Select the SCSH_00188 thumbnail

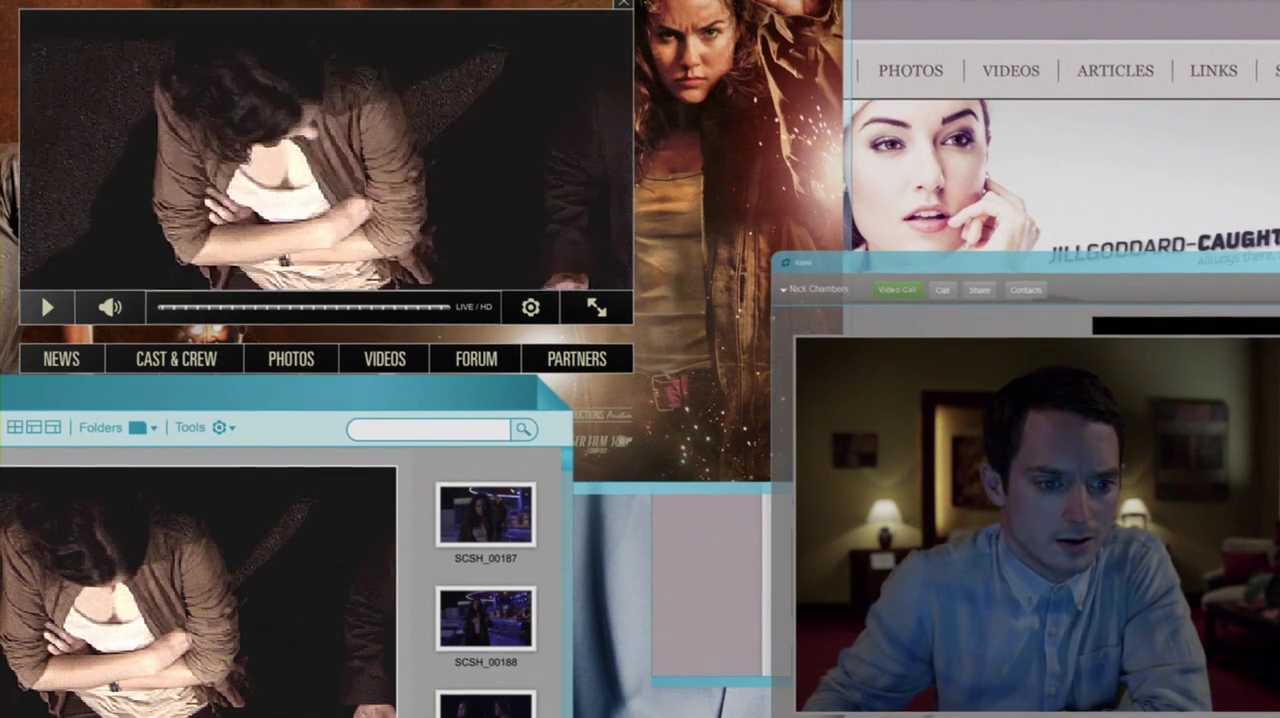pos(485,618)
